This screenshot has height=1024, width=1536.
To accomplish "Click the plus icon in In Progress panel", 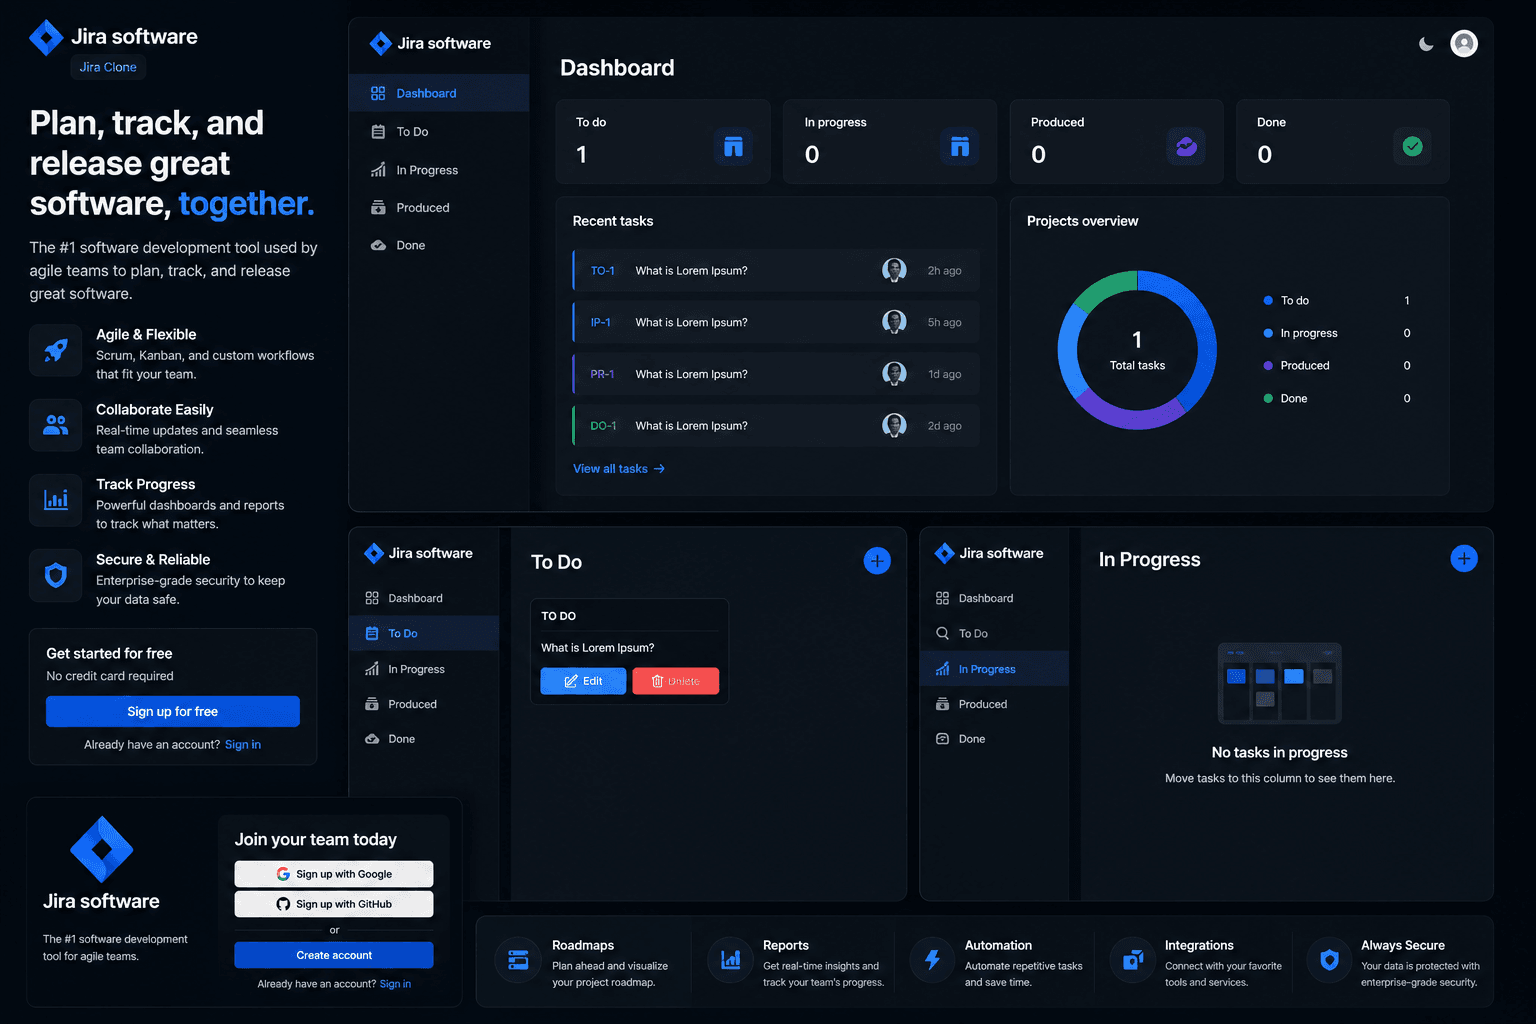I will [x=1464, y=559].
